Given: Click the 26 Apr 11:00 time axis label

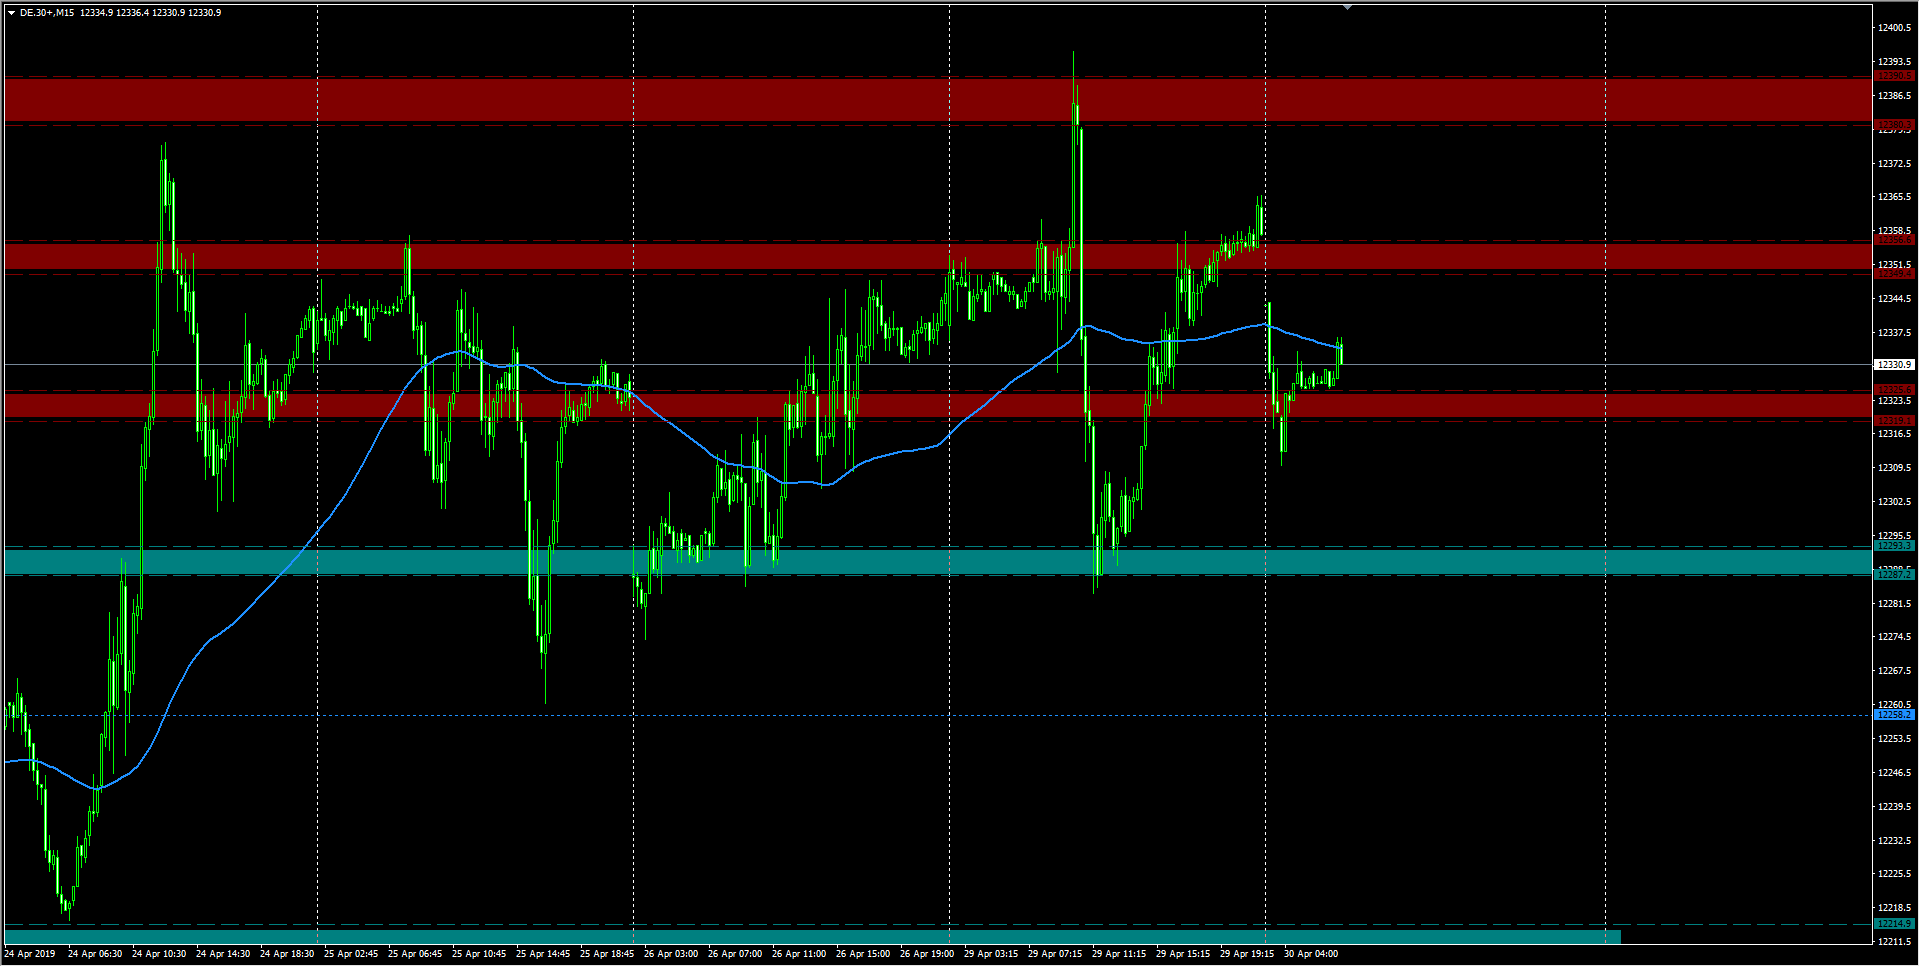Looking at the screenshot, I should [798, 954].
